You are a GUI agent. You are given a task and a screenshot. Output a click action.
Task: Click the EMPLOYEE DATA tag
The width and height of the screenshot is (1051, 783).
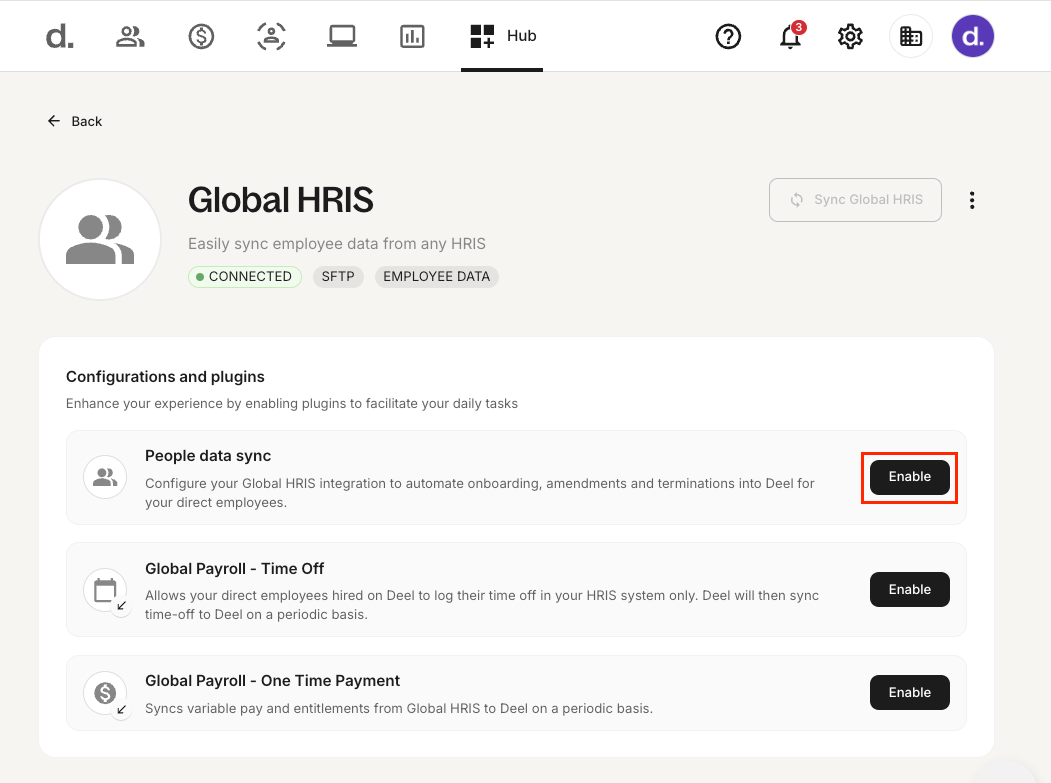(x=436, y=277)
